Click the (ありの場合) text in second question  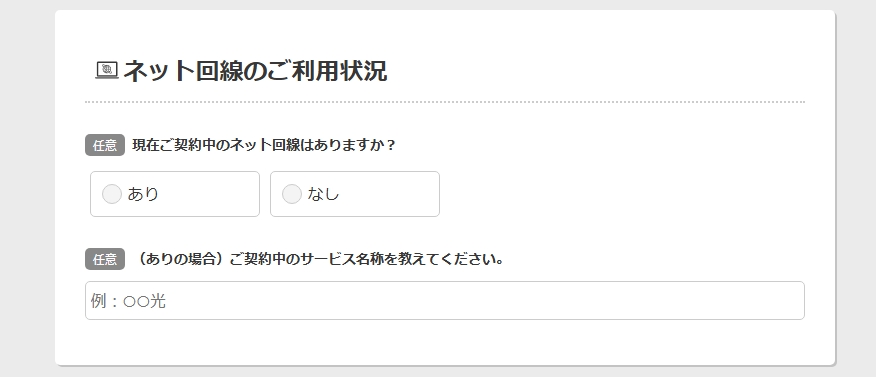[x=182, y=259]
